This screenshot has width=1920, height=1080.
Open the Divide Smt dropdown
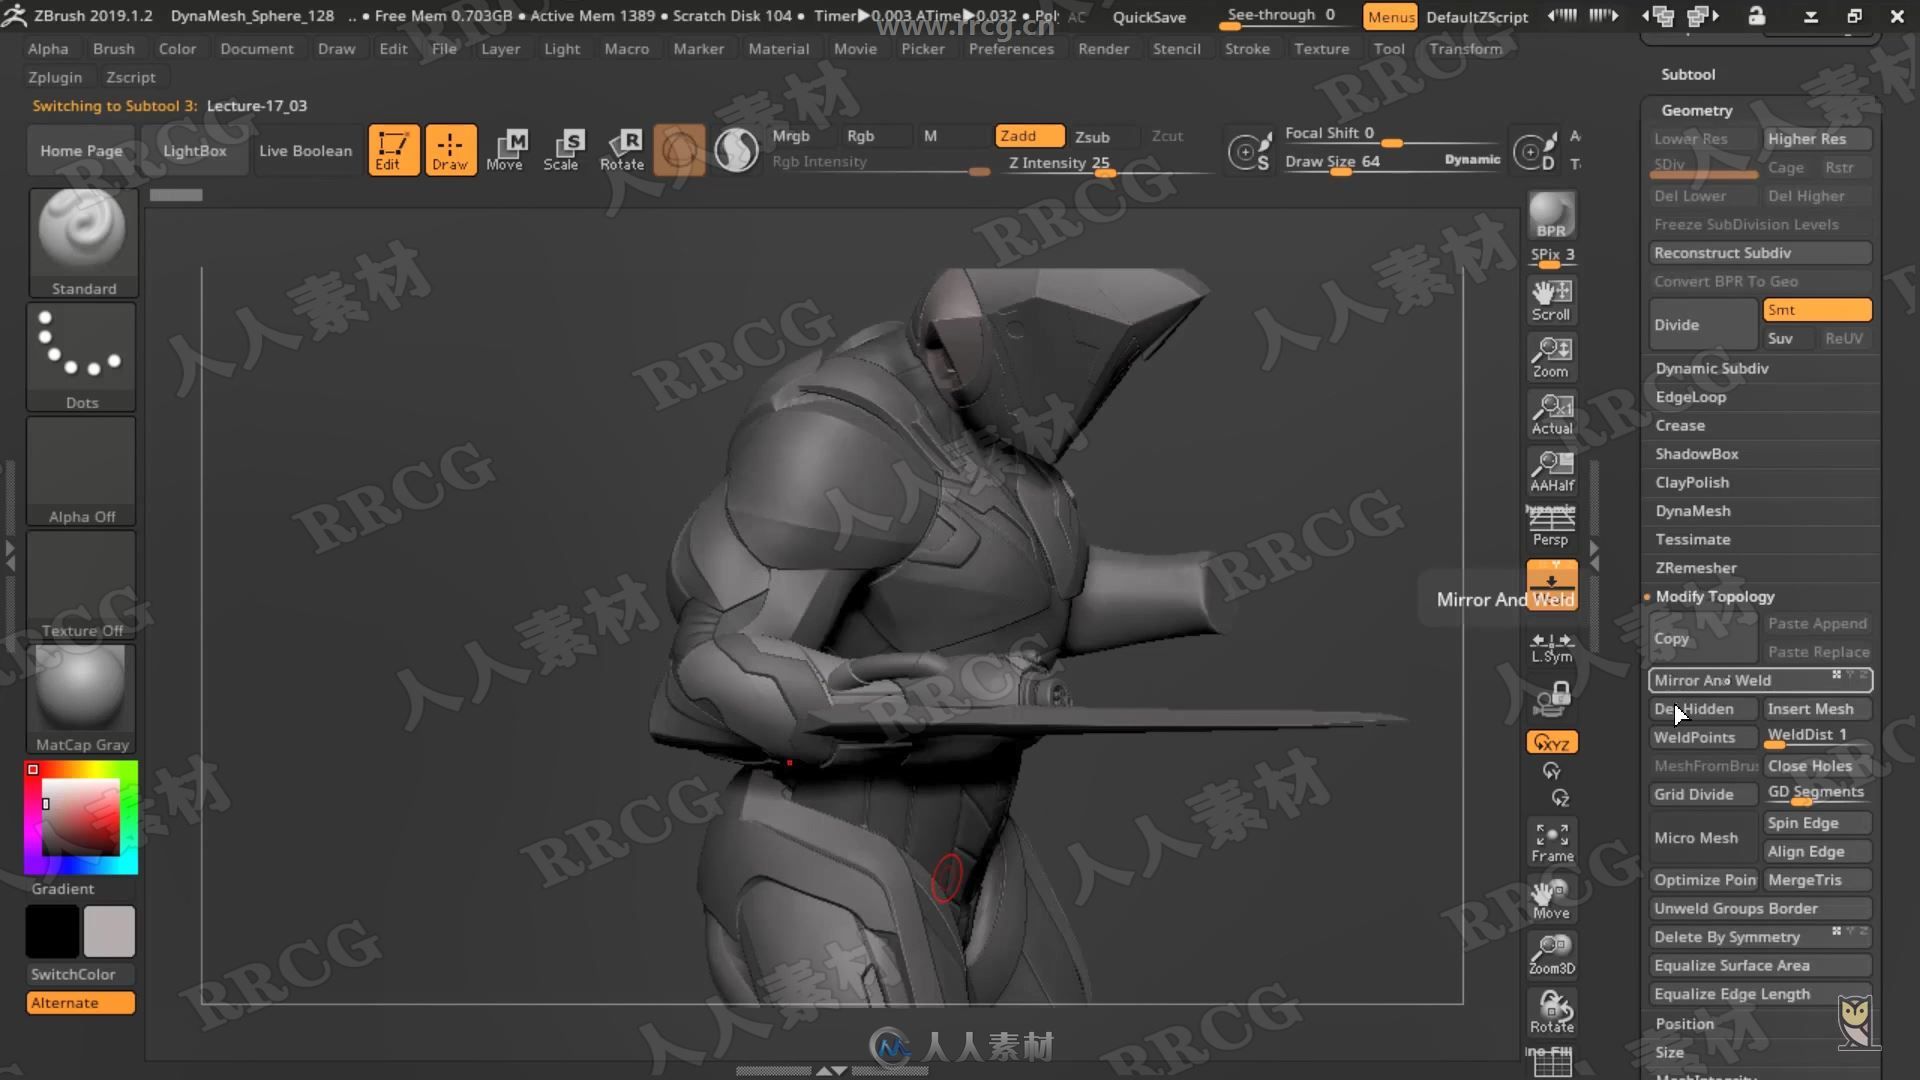point(1817,309)
